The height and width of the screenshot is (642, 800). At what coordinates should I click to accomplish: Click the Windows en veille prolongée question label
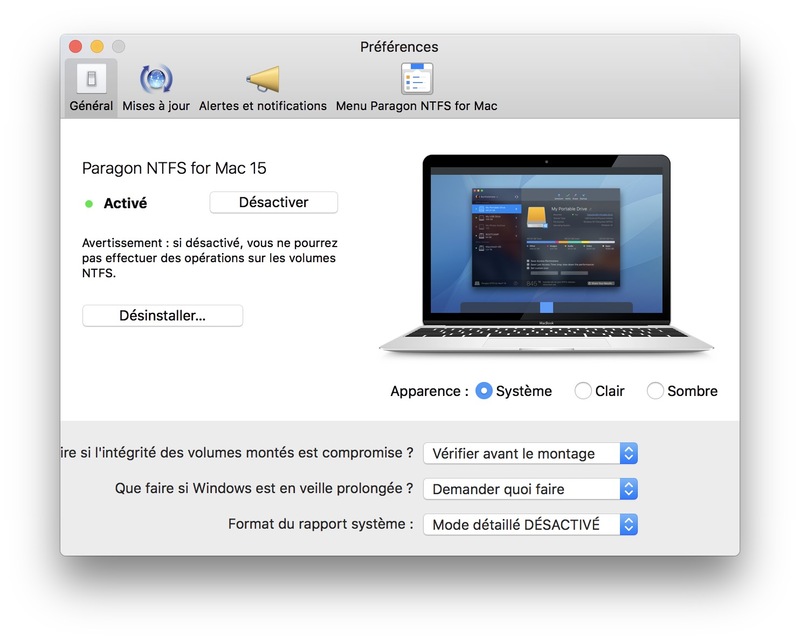click(x=264, y=488)
